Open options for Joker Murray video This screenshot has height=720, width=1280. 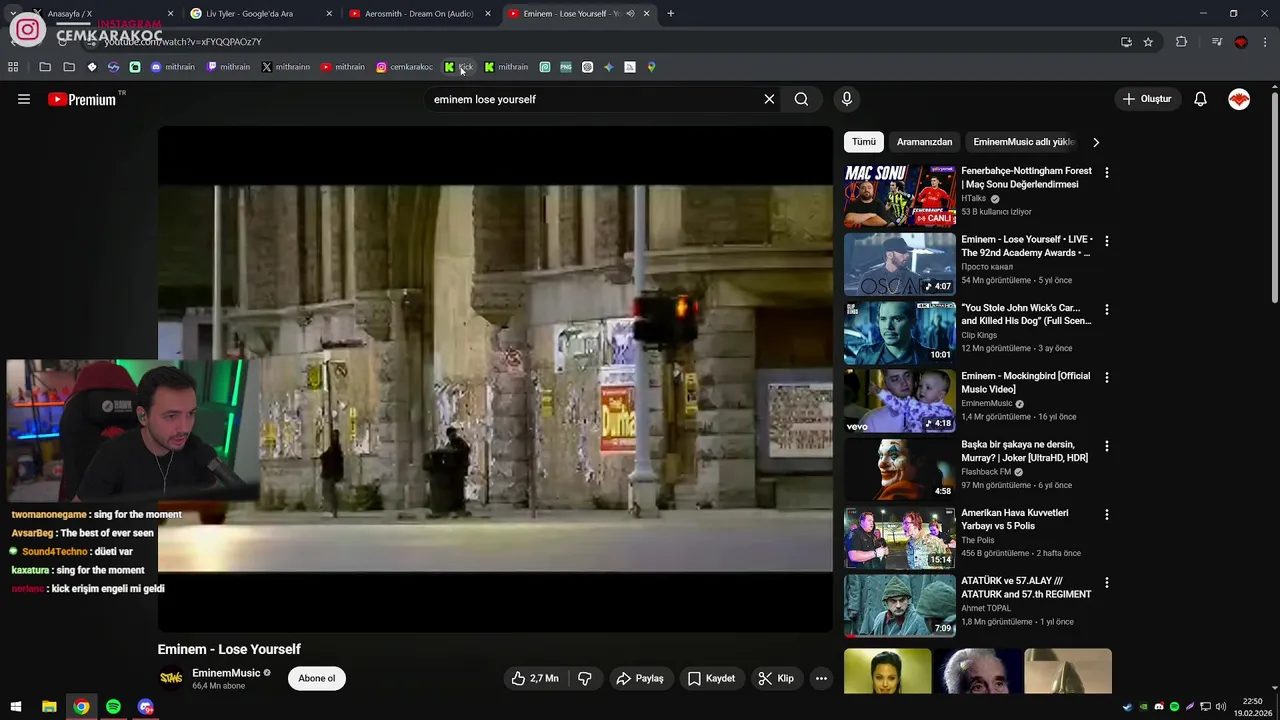point(1106,446)
